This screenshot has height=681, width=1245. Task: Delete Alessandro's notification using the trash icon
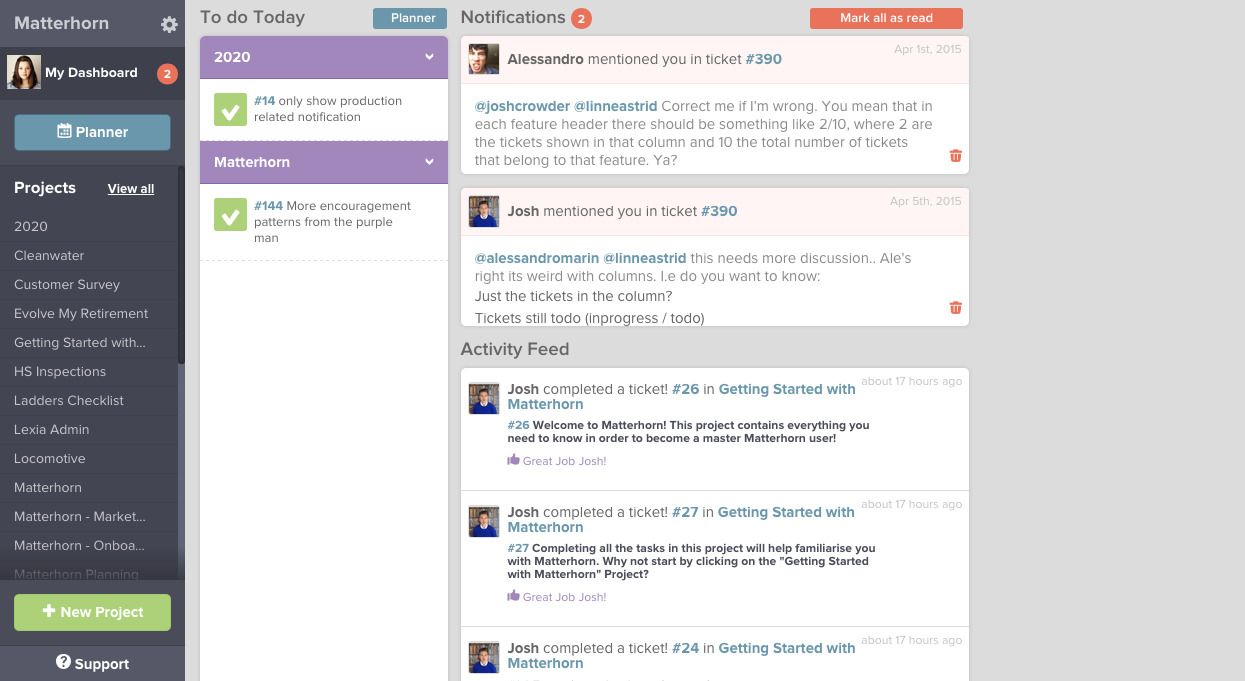pyautogui.click(x=955, y=155)
